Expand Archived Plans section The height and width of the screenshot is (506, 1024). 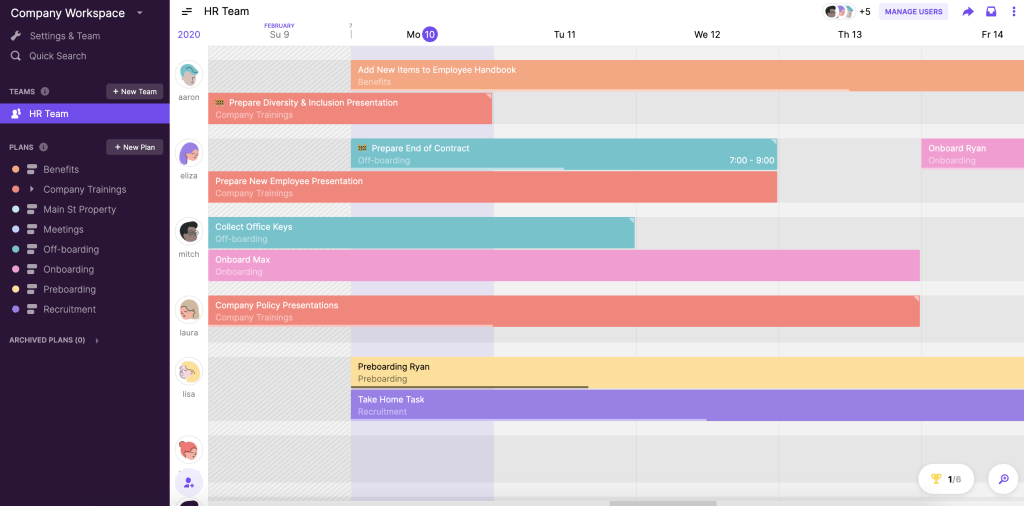97,340
